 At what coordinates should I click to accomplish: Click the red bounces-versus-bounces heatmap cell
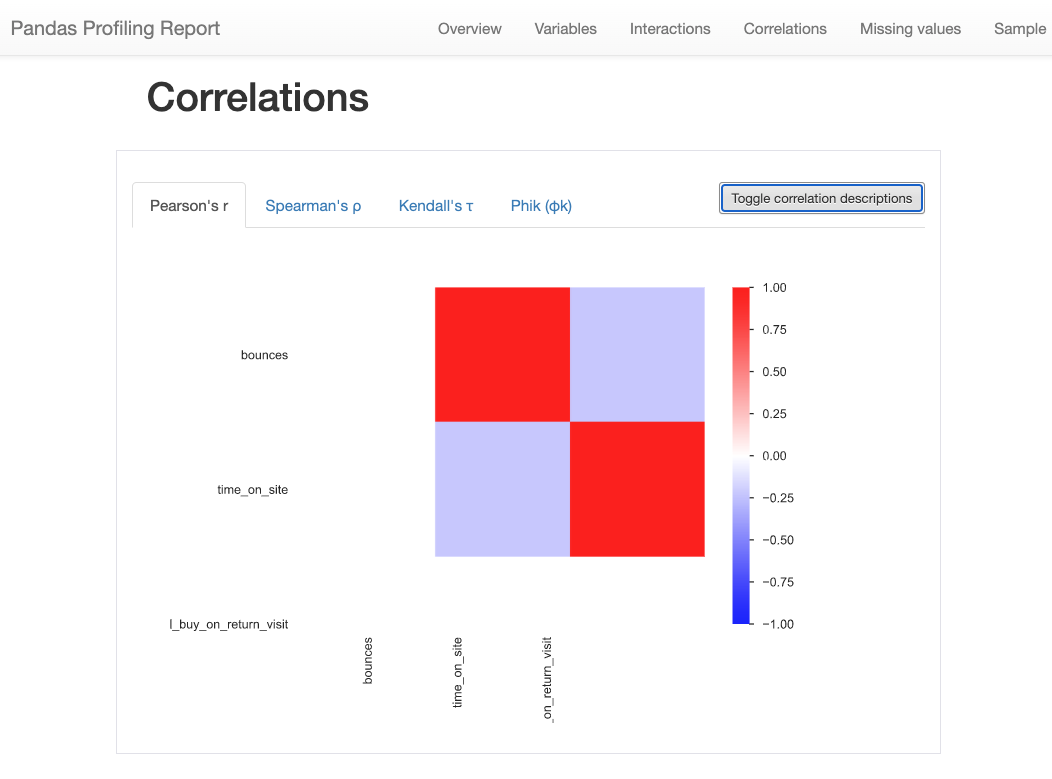click(502, 354)
